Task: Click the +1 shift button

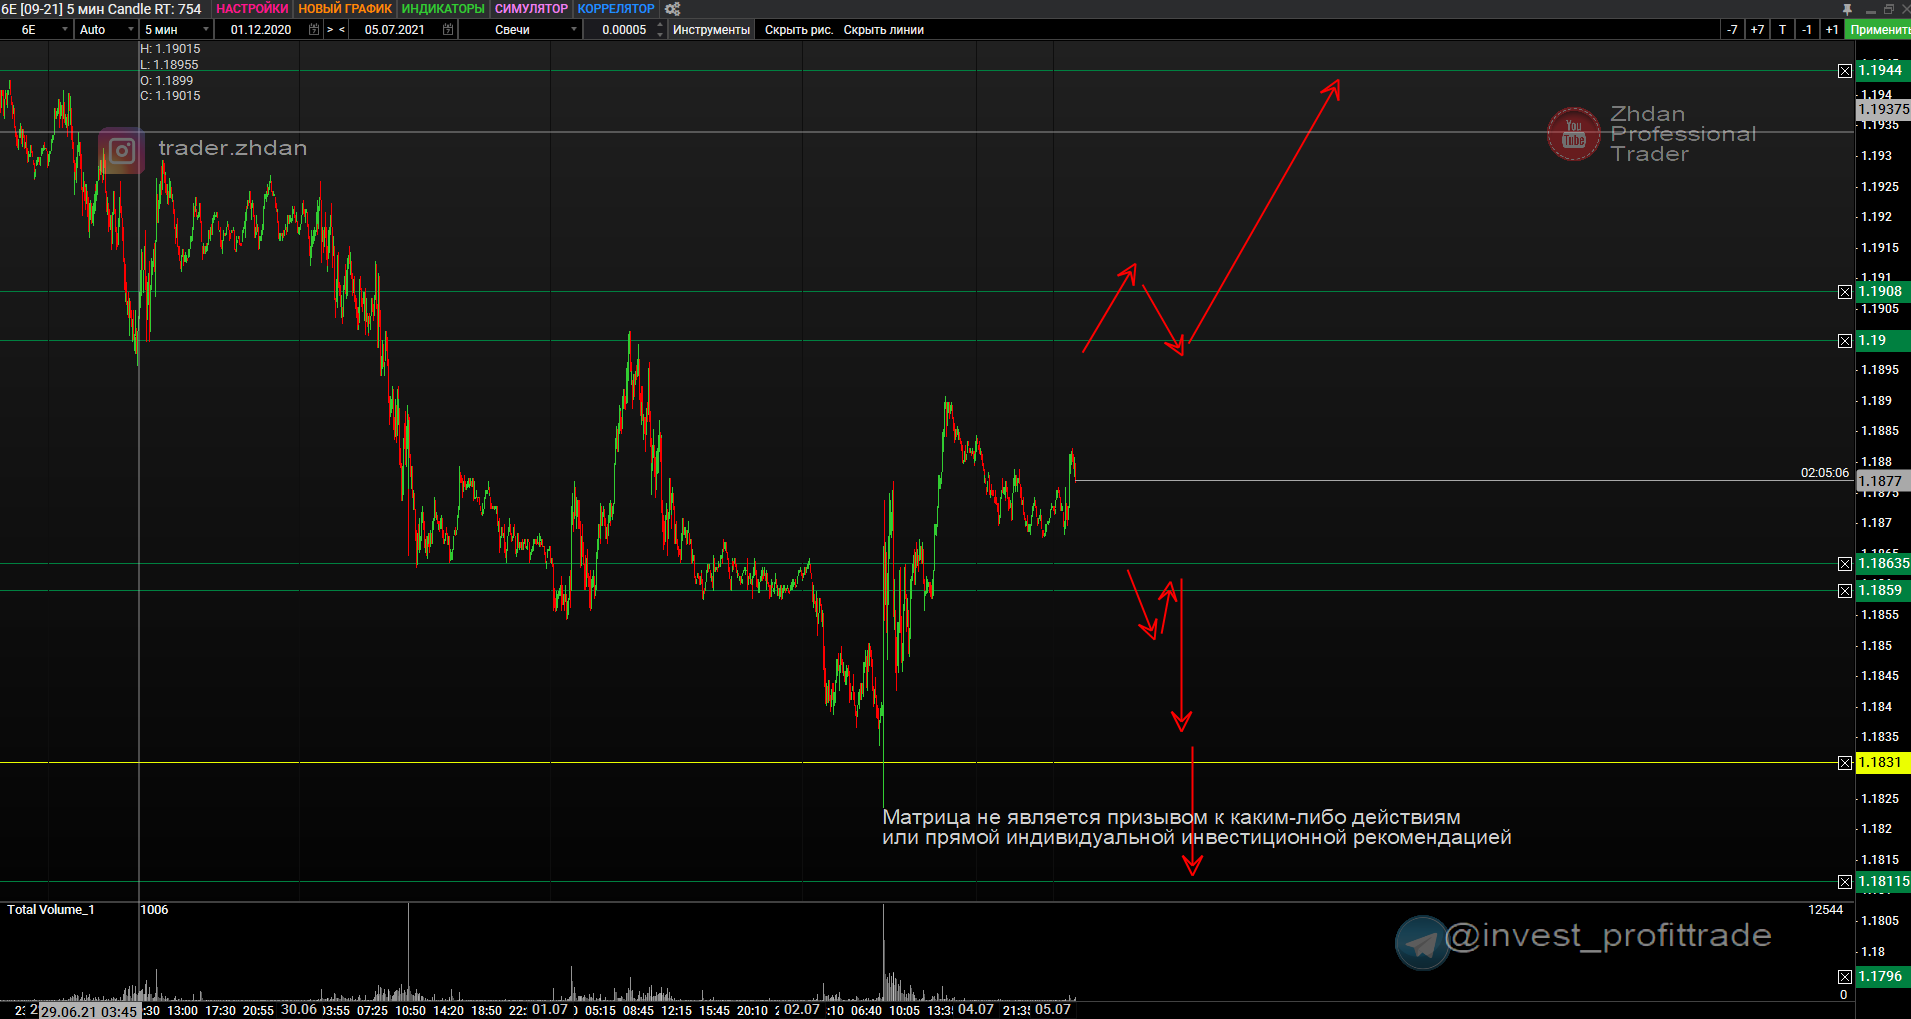Action: tap(1832, 30)
